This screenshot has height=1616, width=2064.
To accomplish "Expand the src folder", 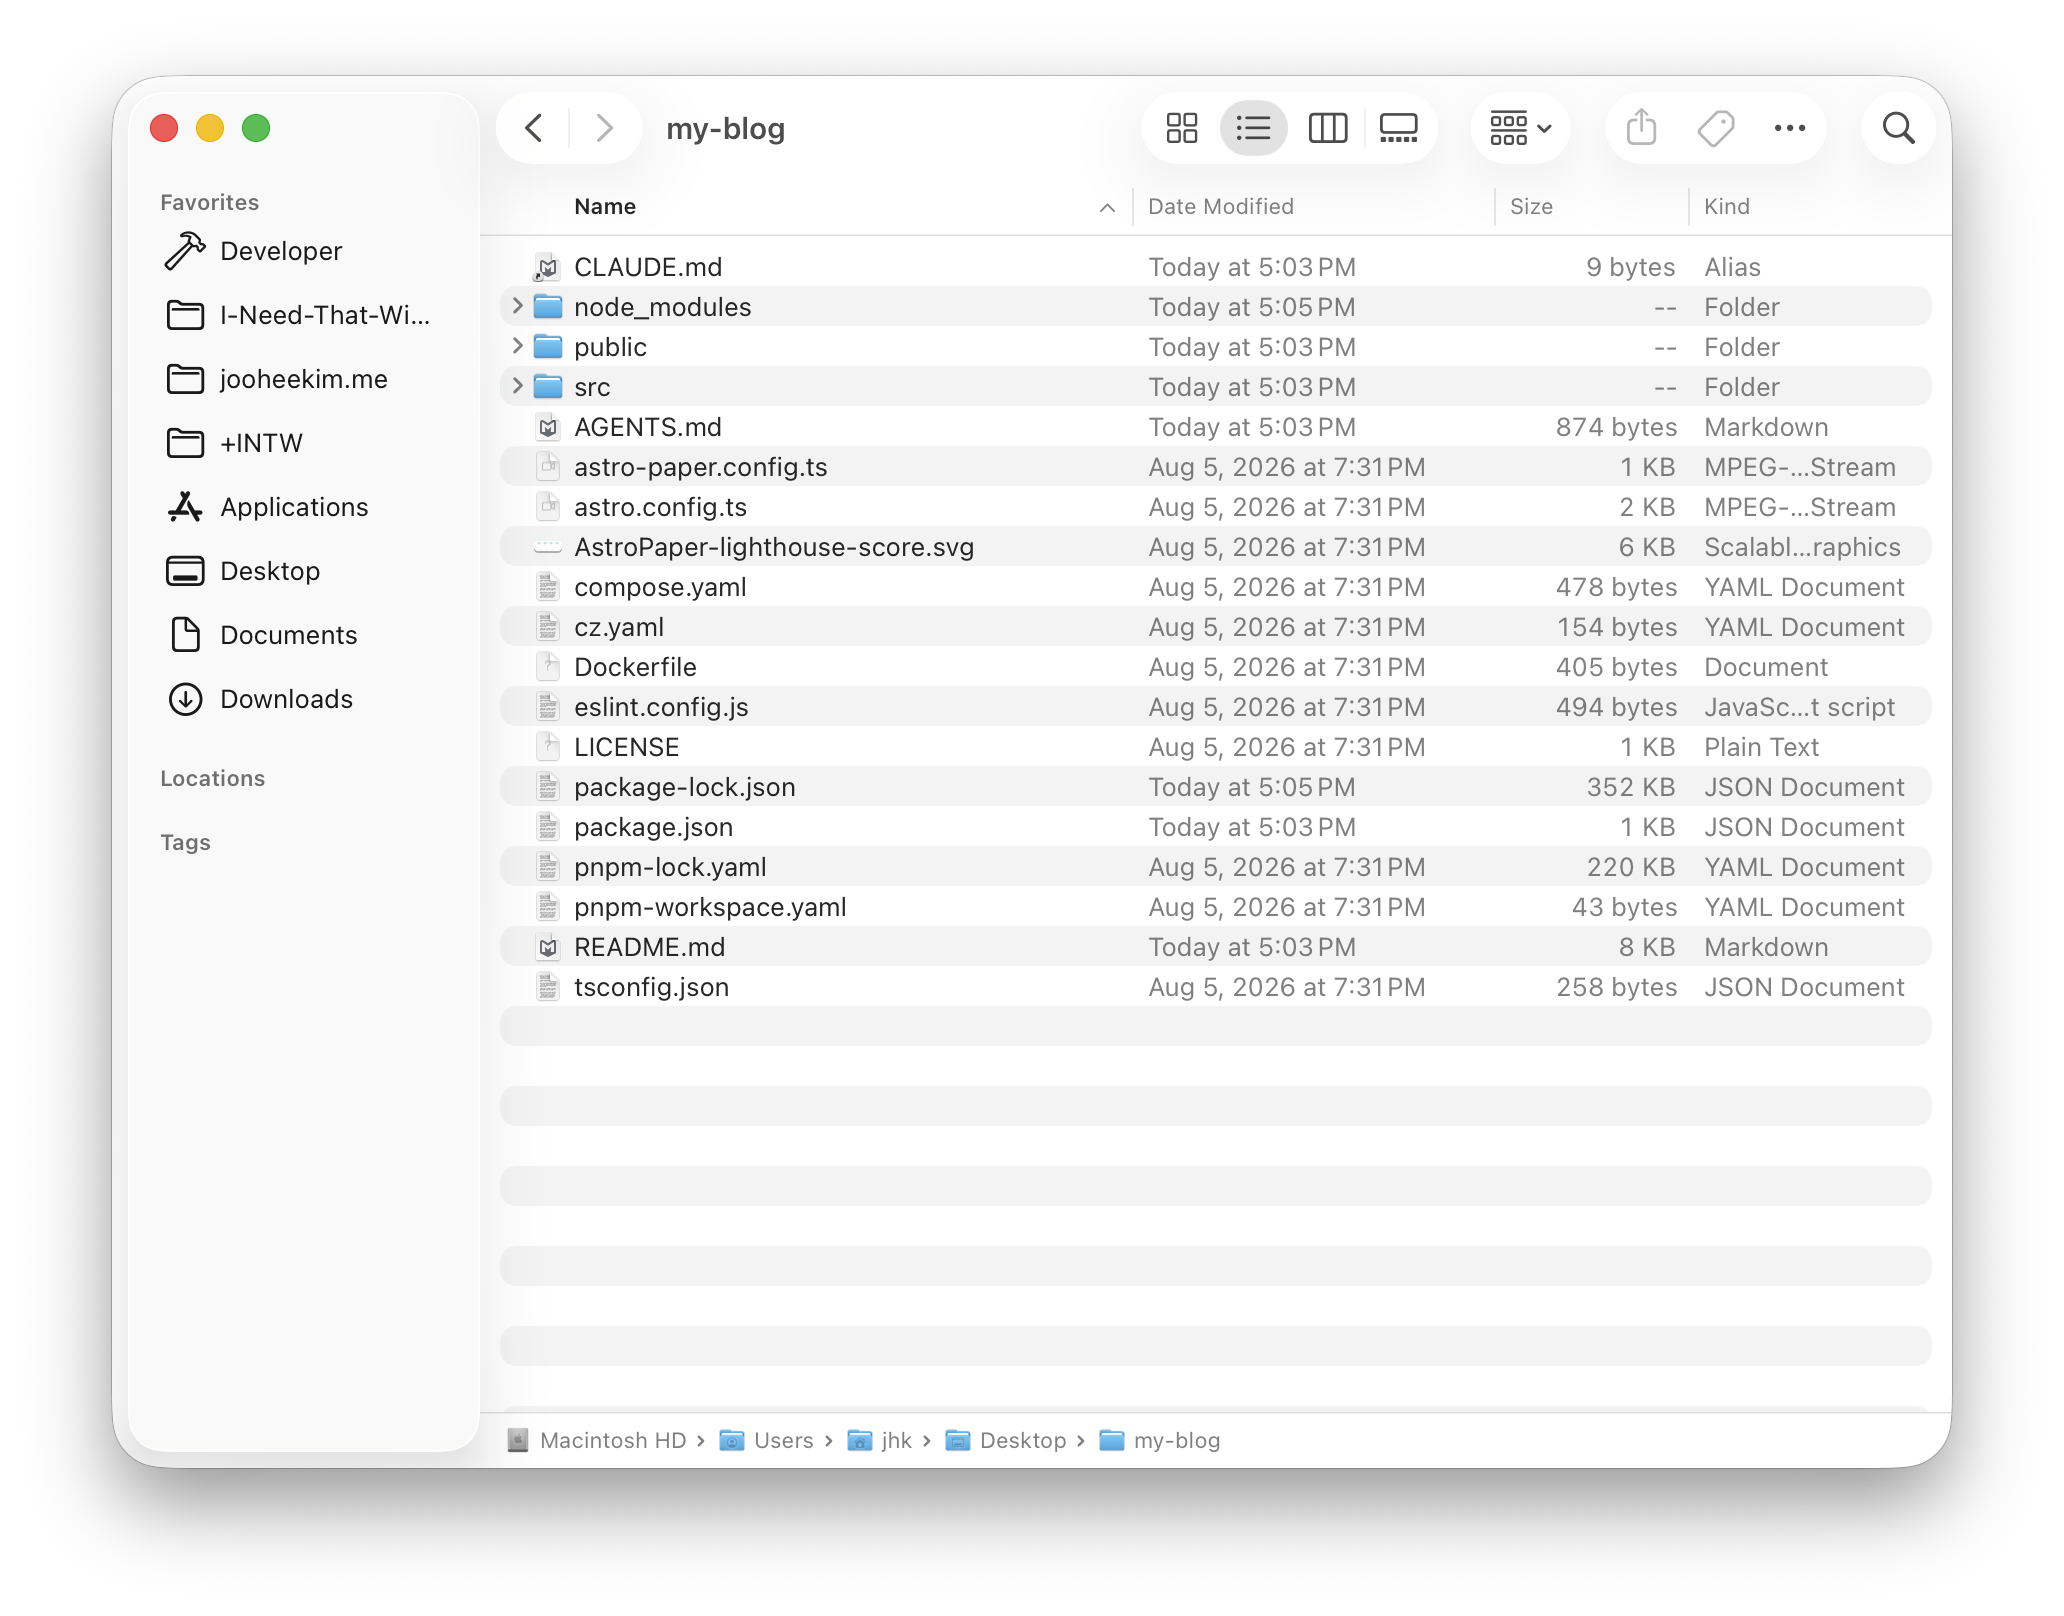I will point(517,386).
